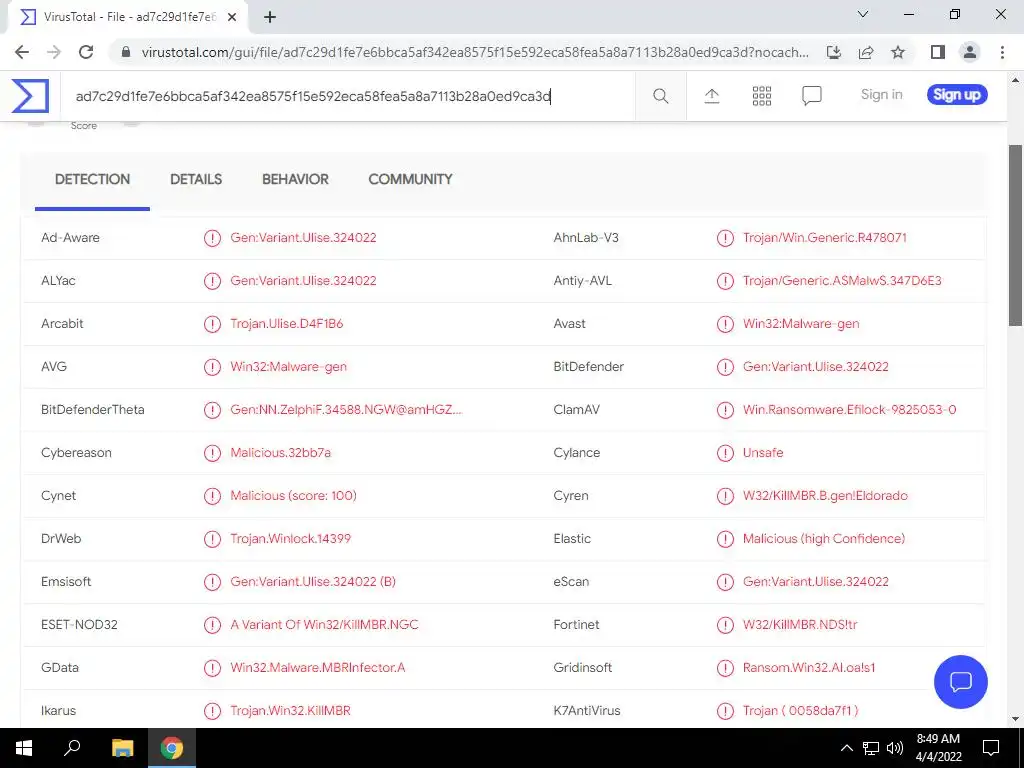Select Win.Ransomware.Efilock-9825053-0 detection text

849,410
